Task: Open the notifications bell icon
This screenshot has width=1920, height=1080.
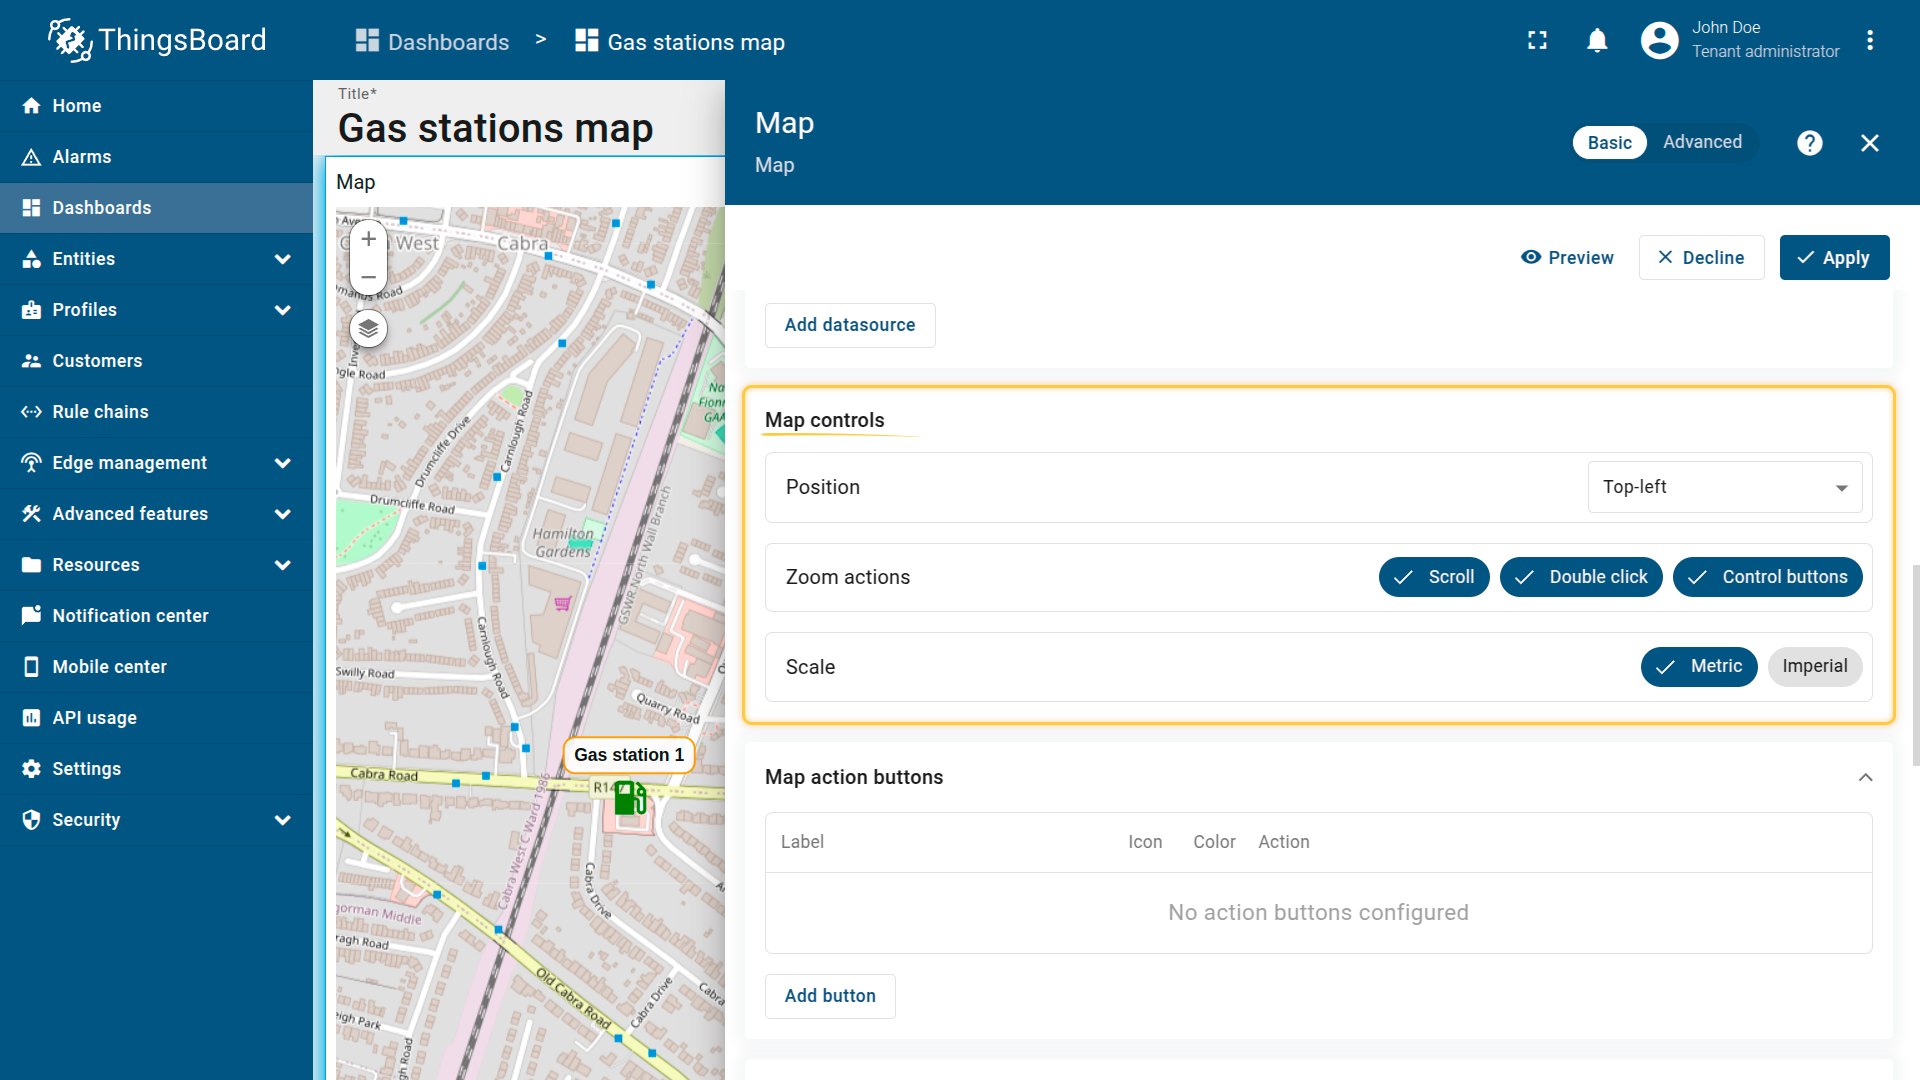Action: 1597,41
